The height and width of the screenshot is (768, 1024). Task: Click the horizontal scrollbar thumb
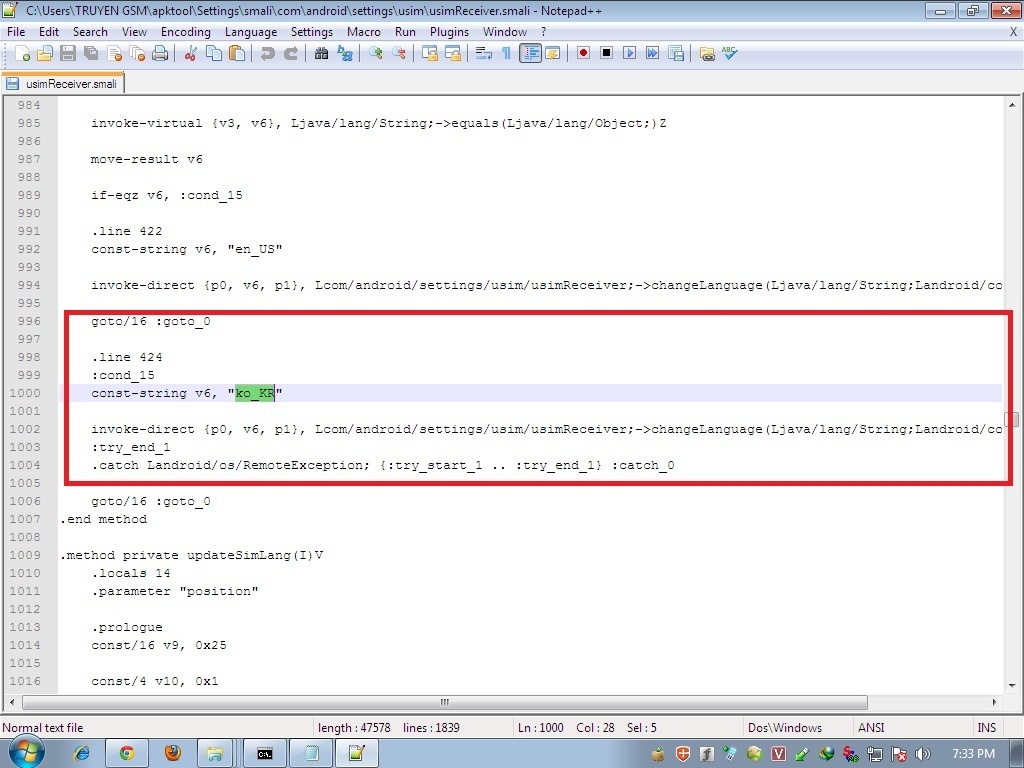tap(445, 702)
